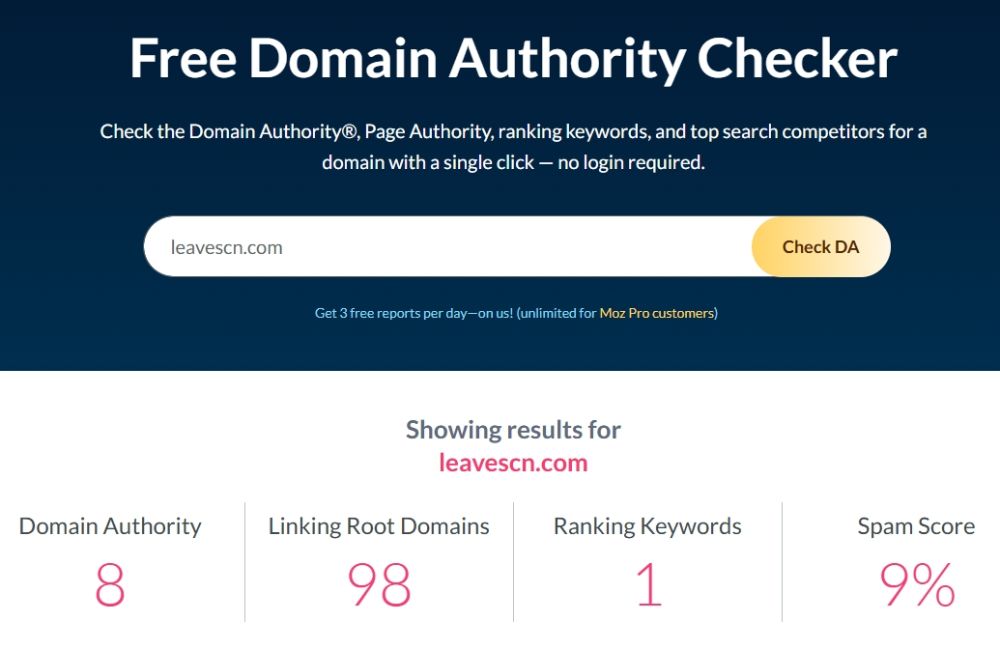Click the Domain Authority score of 8
Viewport: 1000px width, 650px height.
click(110, 585)
